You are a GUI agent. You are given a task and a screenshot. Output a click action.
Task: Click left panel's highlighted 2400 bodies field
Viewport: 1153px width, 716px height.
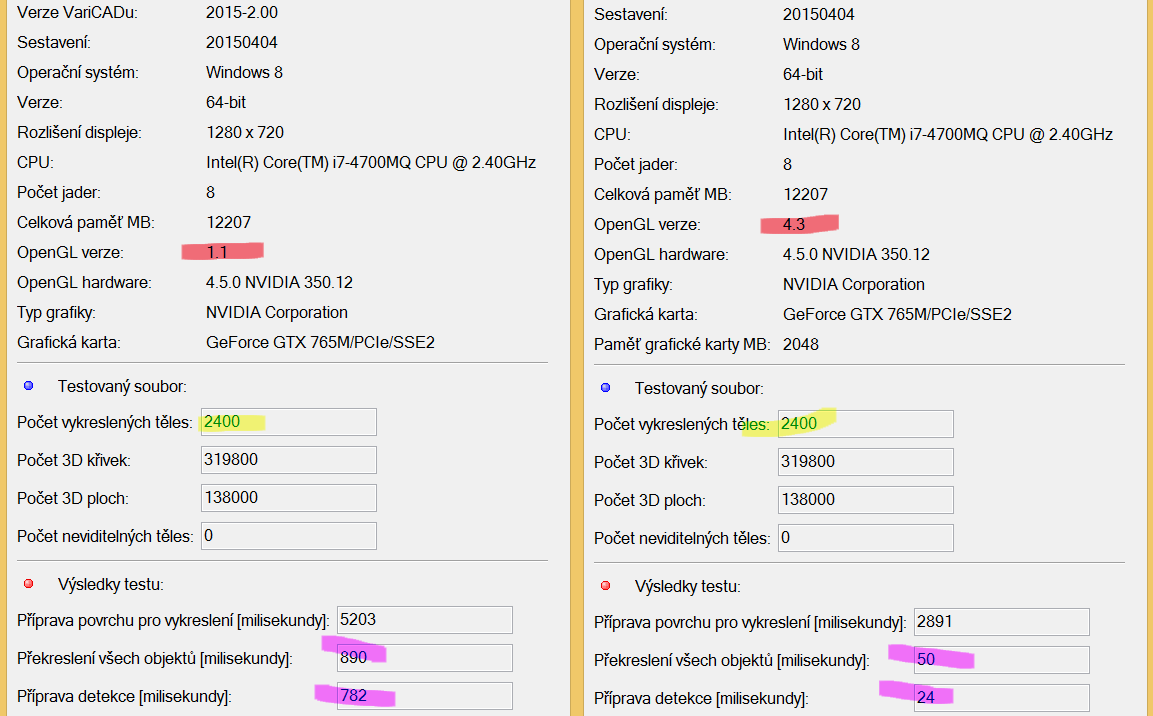click(288, 422)
